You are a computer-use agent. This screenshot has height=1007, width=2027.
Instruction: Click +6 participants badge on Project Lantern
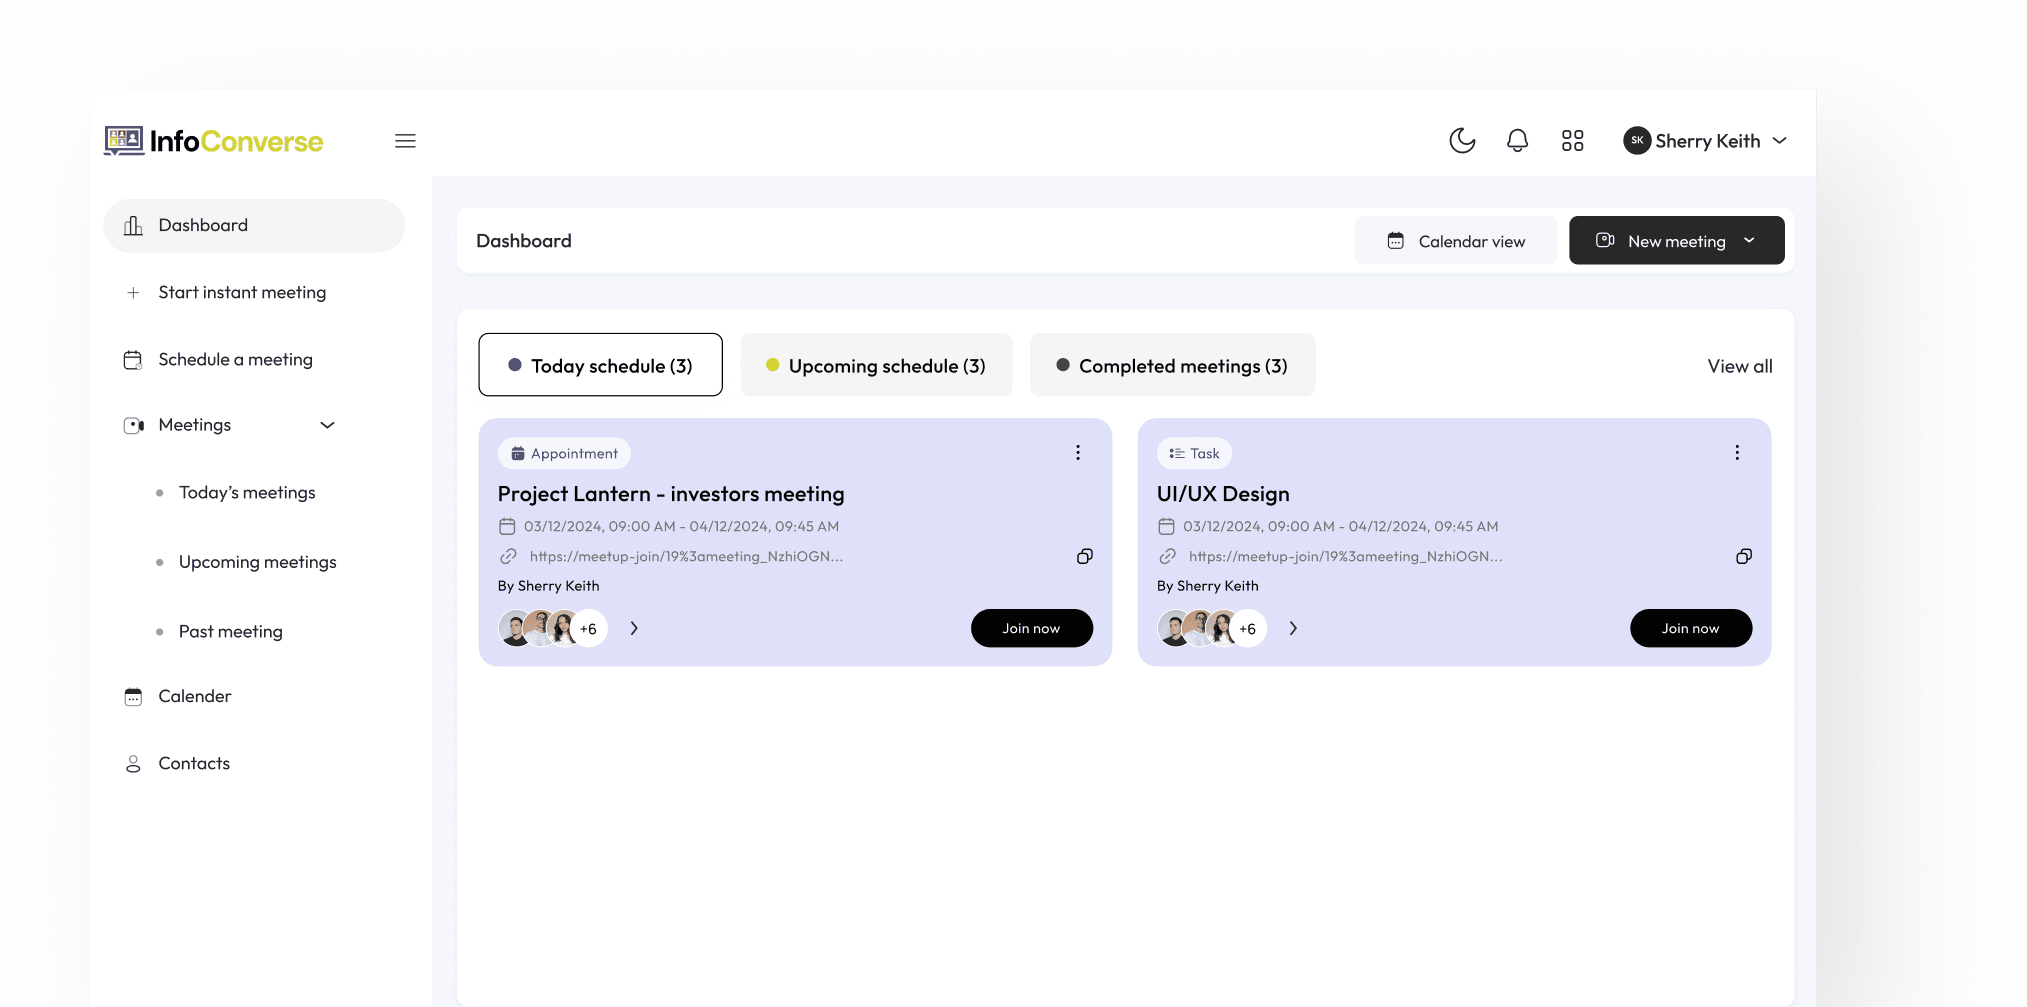[x=589, y=628]
